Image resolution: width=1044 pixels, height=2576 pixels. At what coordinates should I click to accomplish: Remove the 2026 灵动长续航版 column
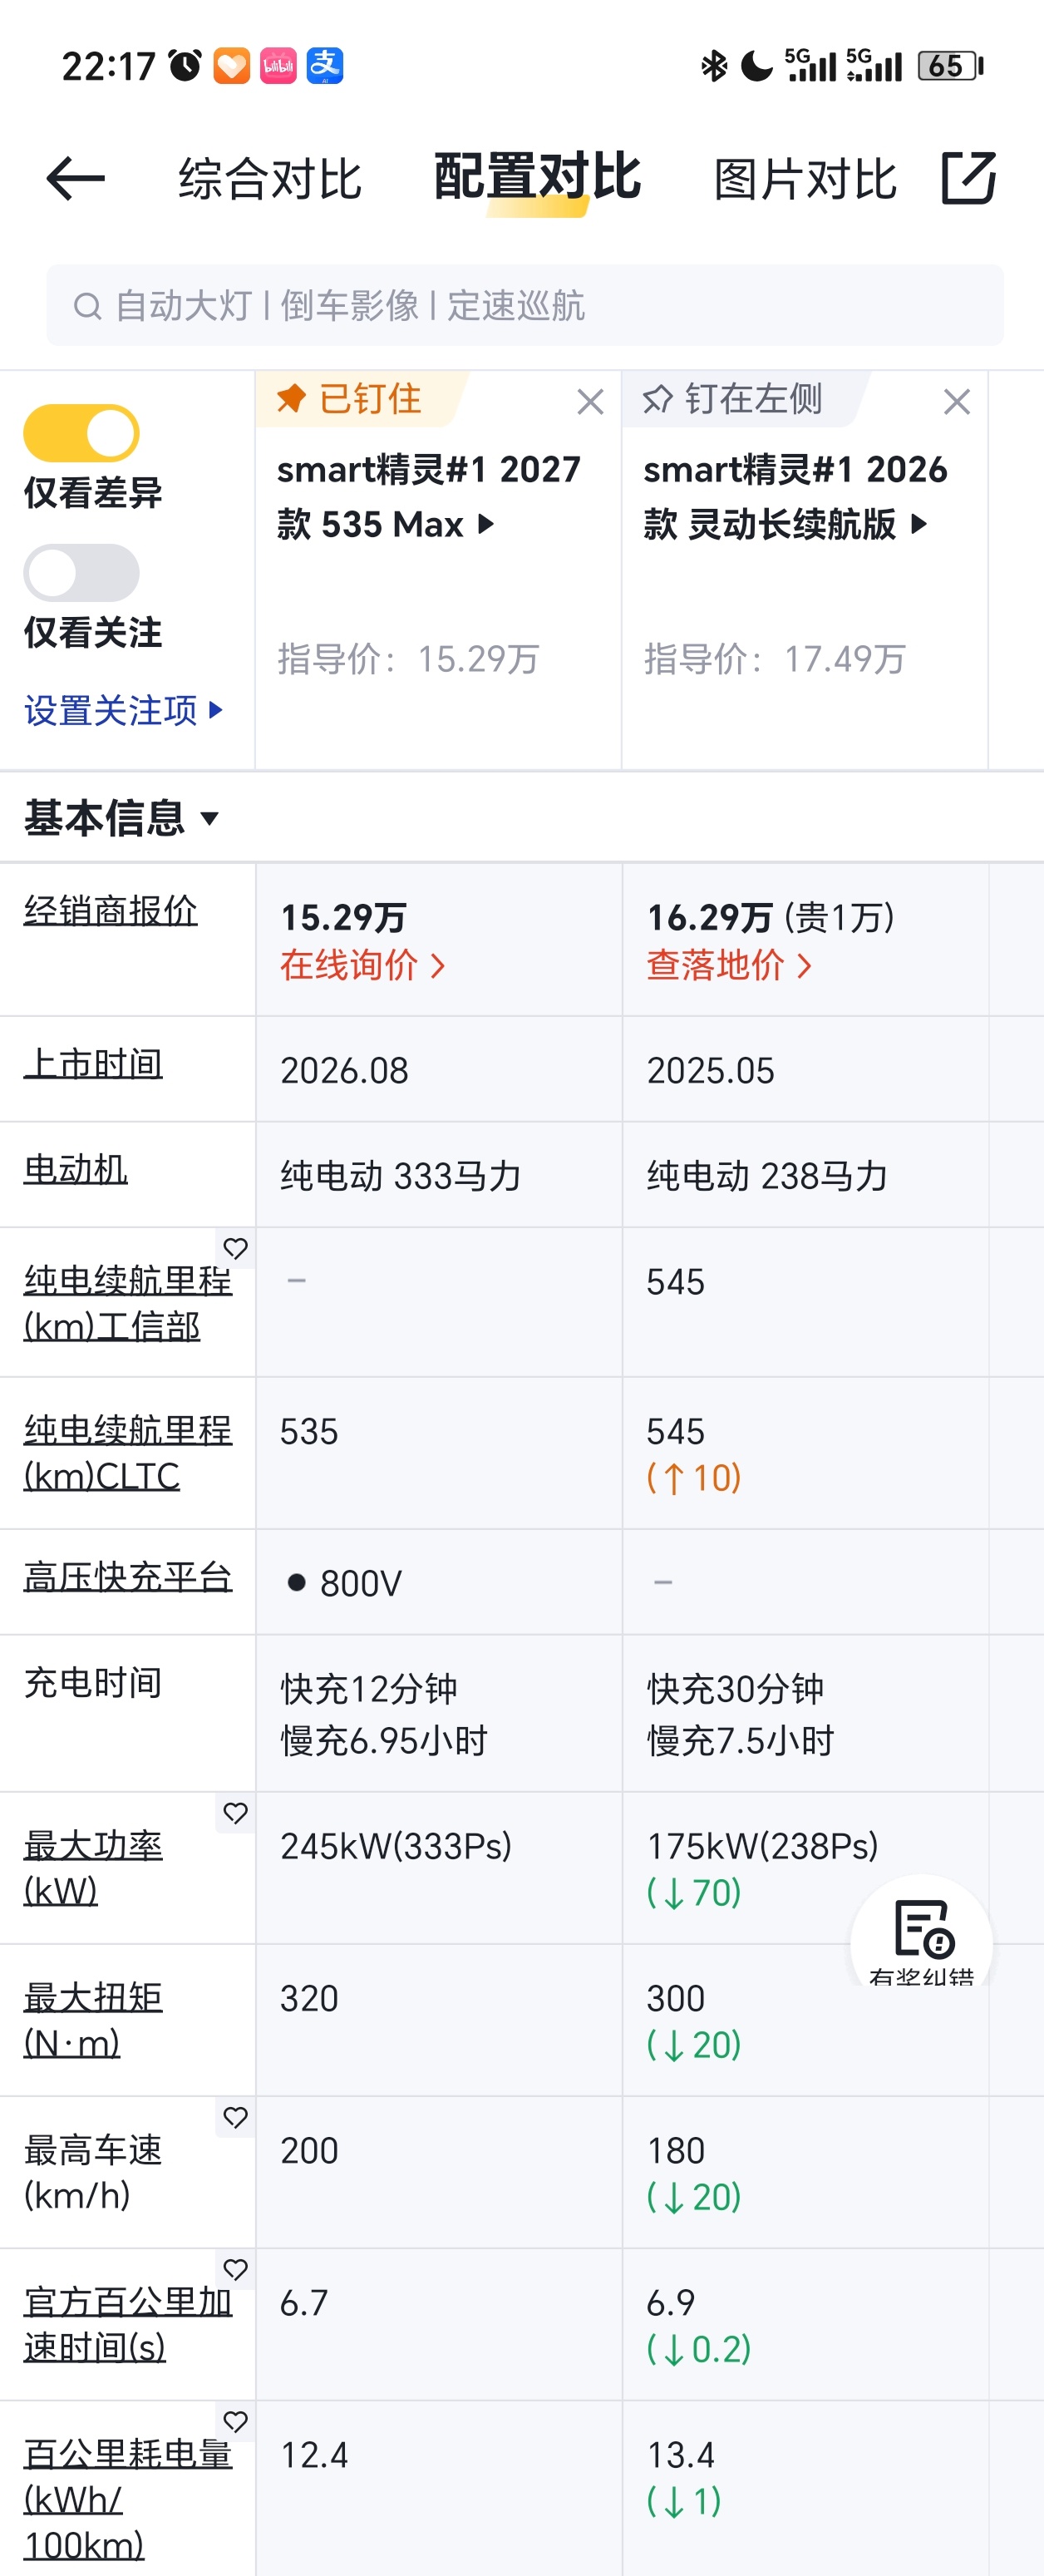click(957, 402)
